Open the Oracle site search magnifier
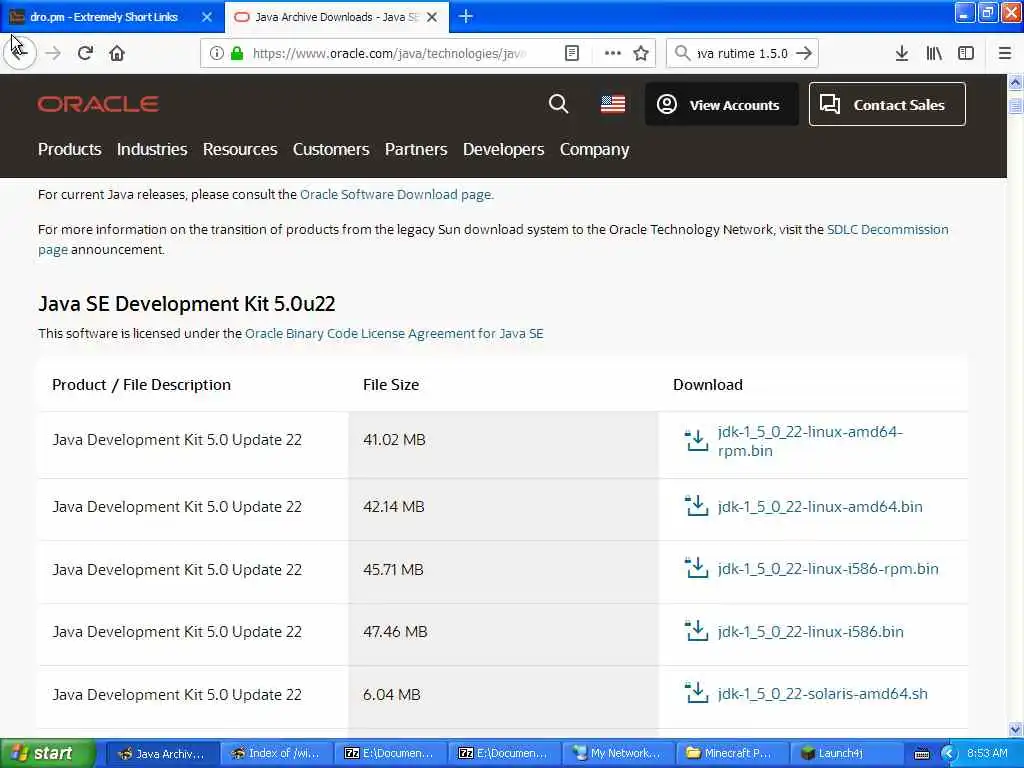 (x=558, y=104)
